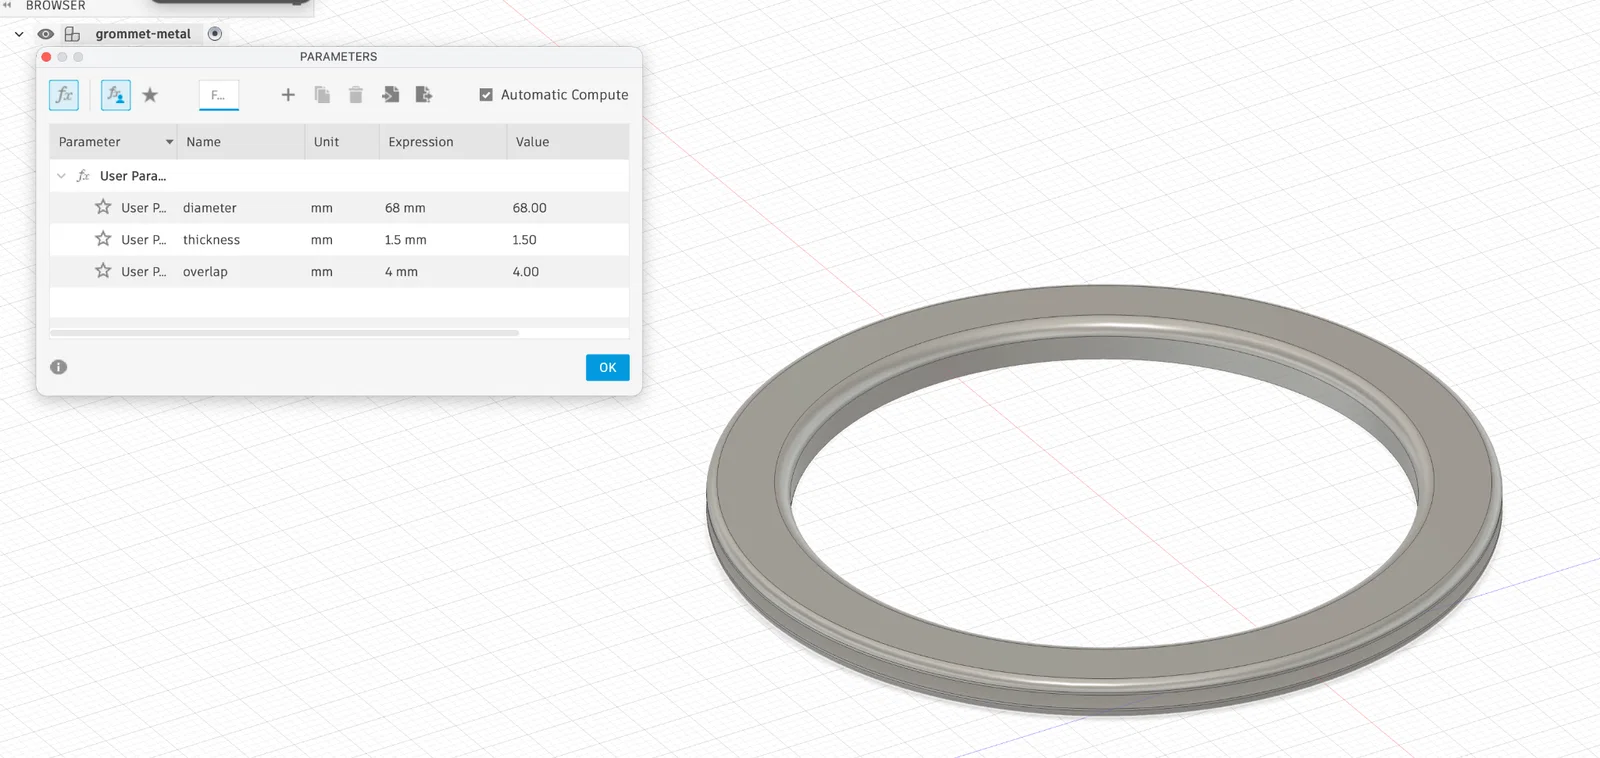
Task: Uncheck the Automatic Compute checkbox
Action: click(486, 95)
